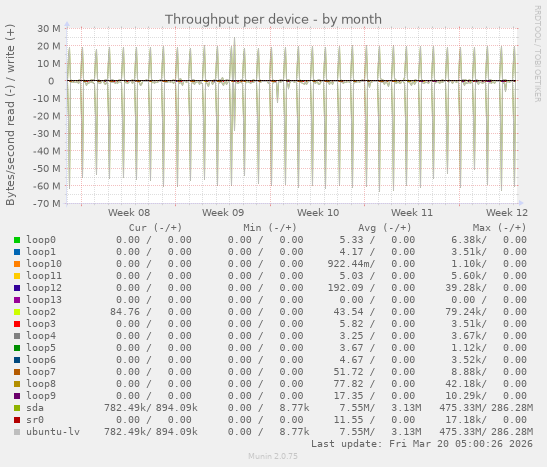Click the loop7 average value 51.72
547x467 pixels.
(348, 372)
